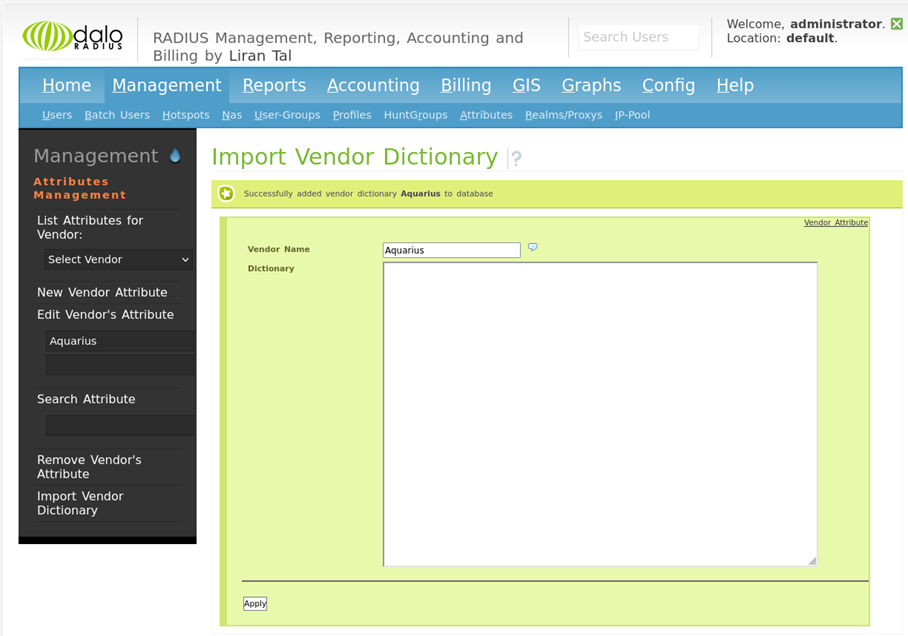The width and height of the screenshot is (908, 636).
Task: Click the Dictionary textarea resize handle
Action: click(812, 561)
